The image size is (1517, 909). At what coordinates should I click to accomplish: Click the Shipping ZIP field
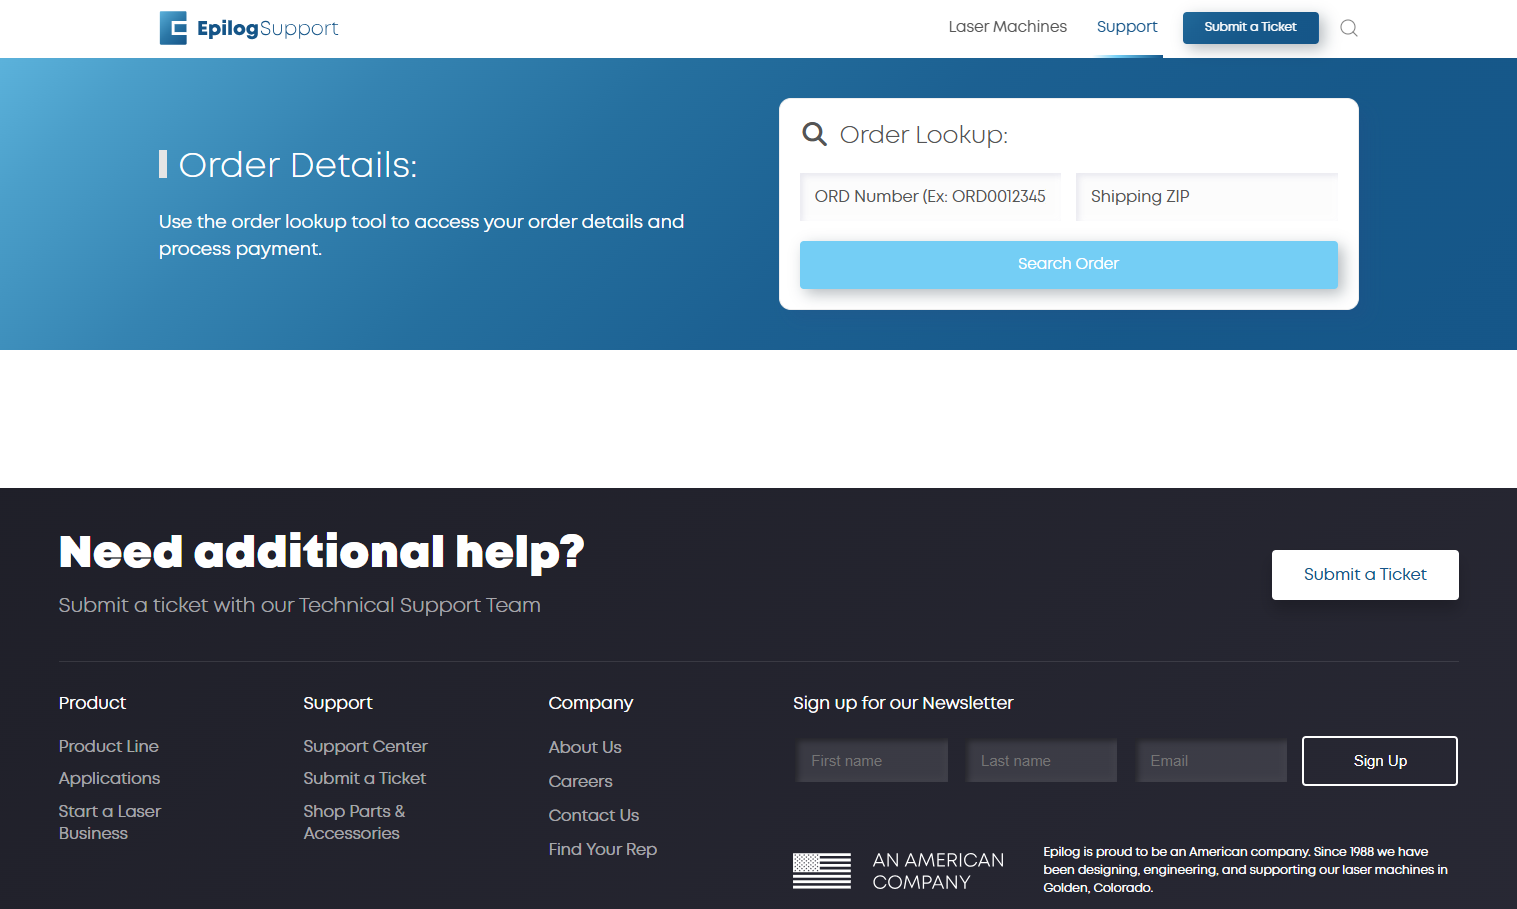(x=1206, y=196)
